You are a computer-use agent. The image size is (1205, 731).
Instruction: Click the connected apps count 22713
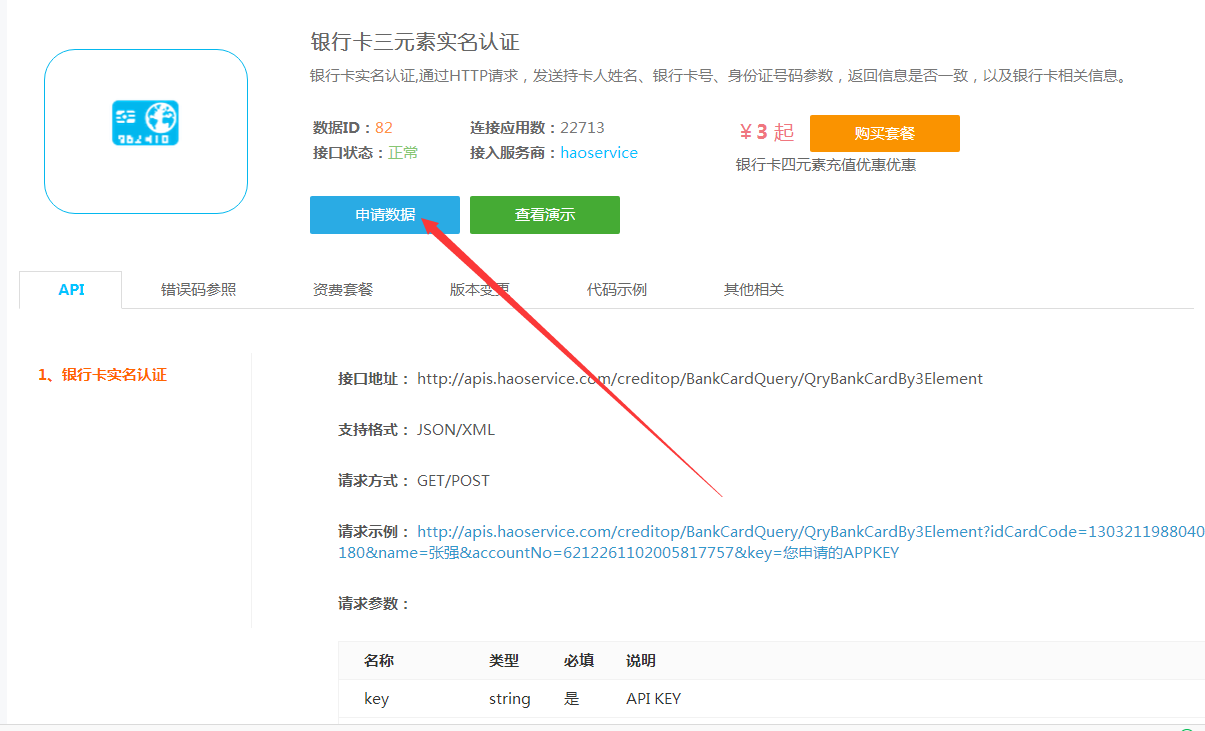pos(582,128)
